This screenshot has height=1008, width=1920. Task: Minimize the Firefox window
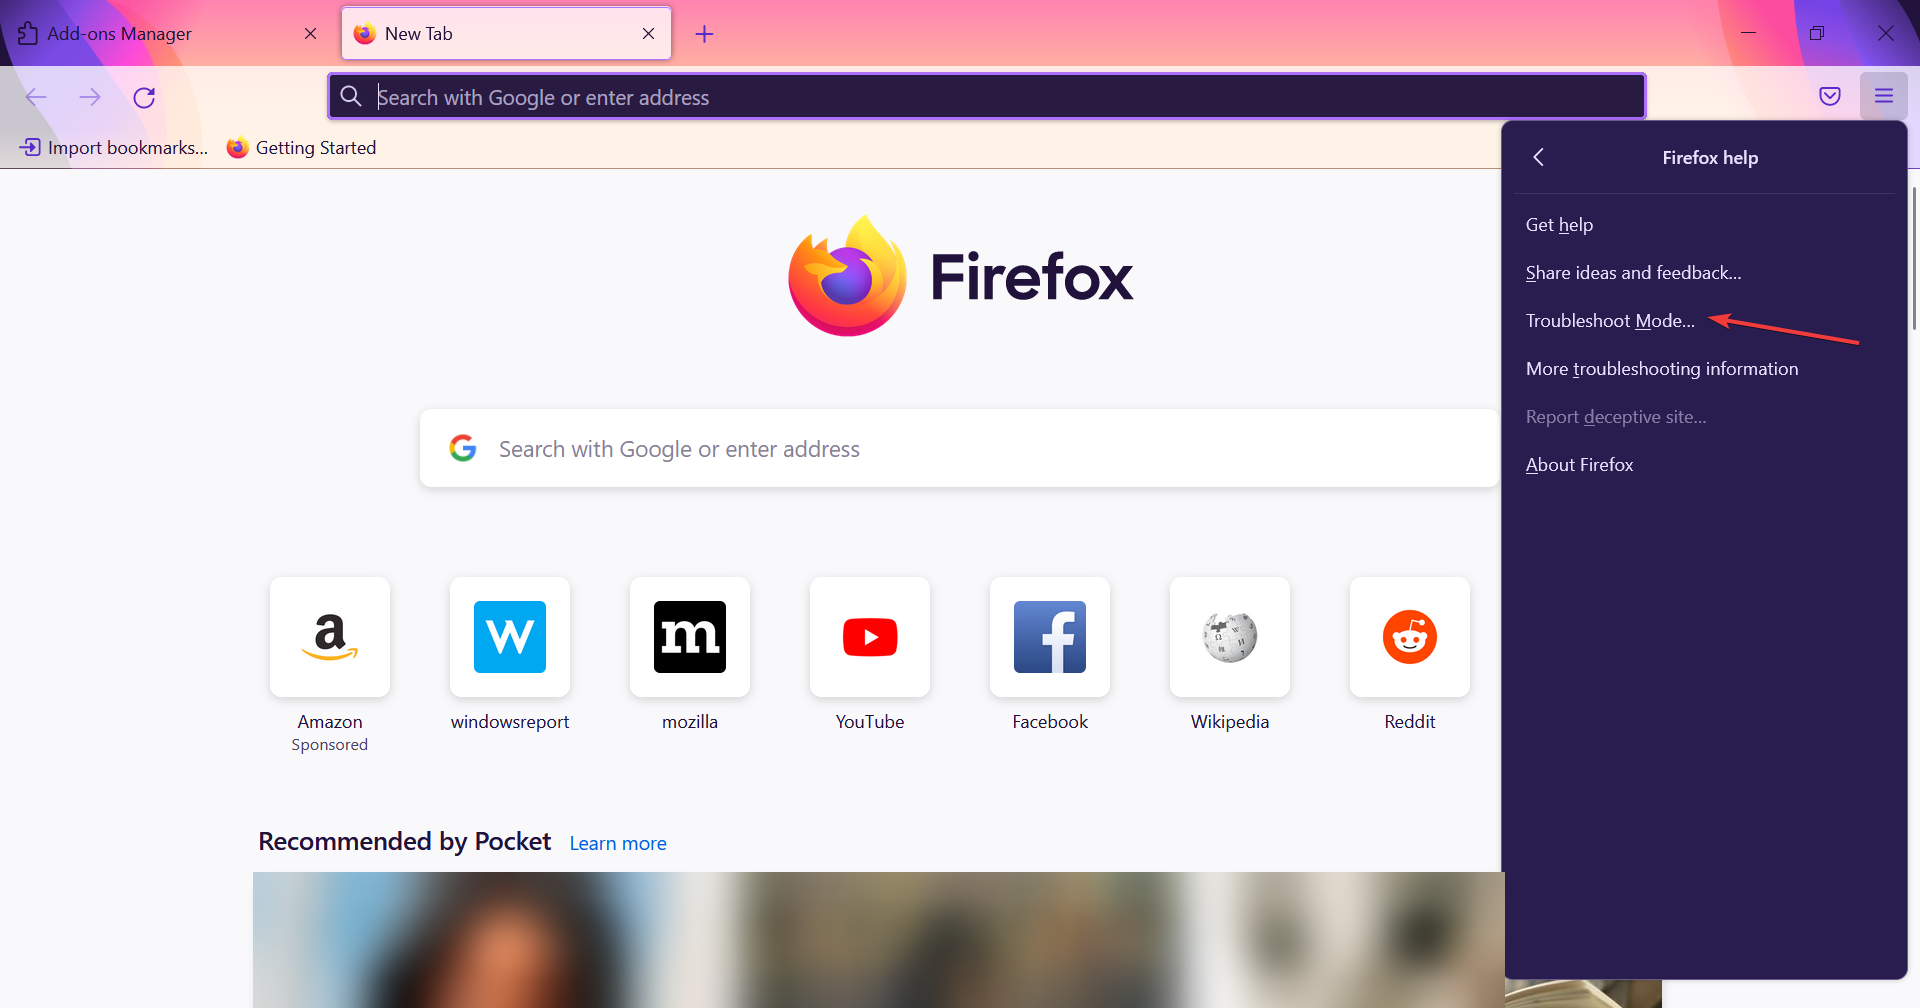tap(1748, 33)
